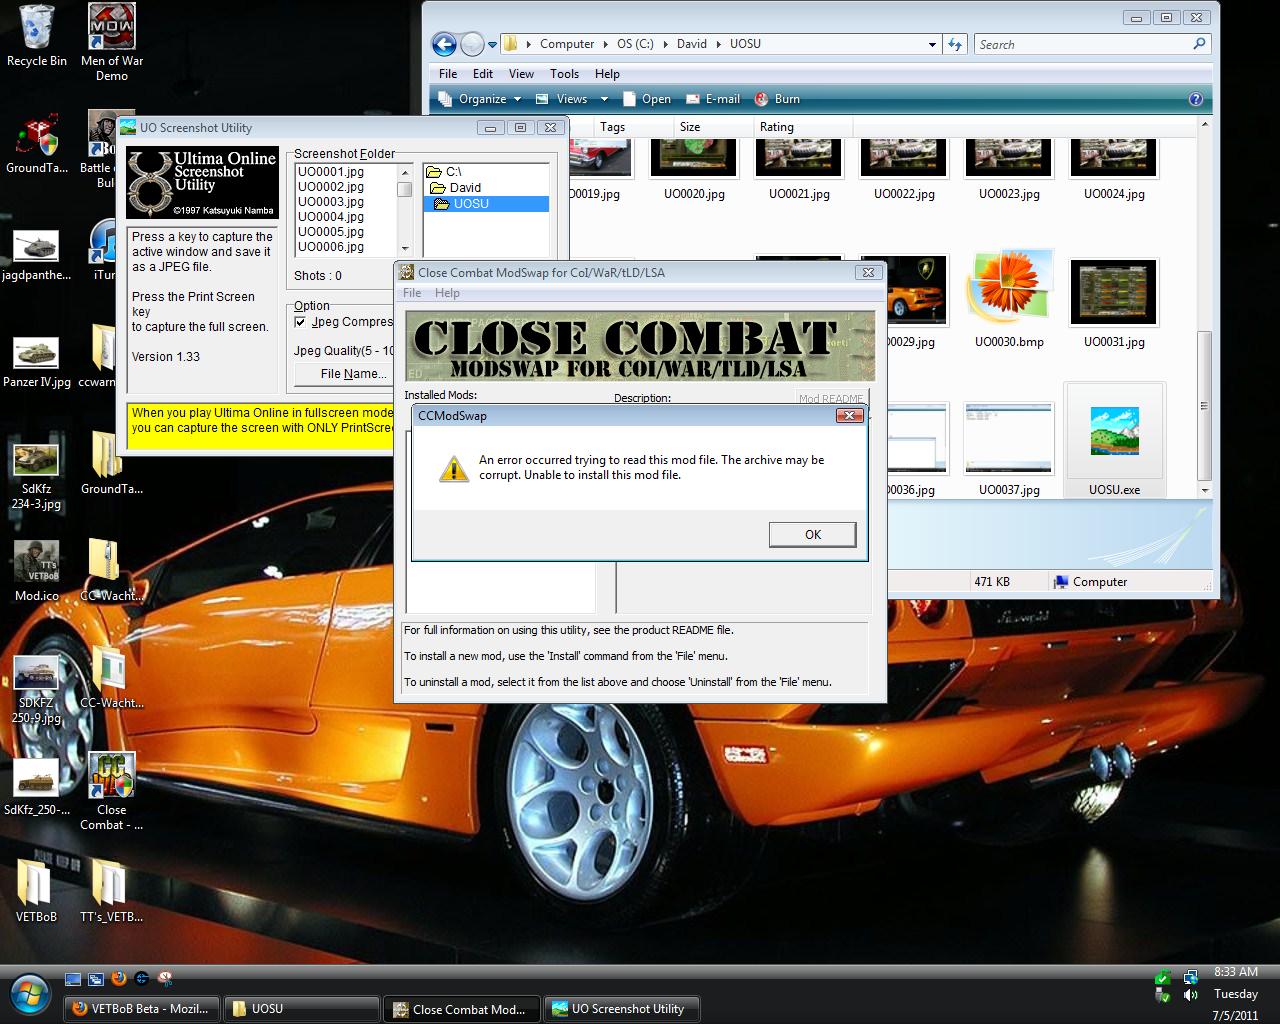Select the SDKFZ 250-9.jpg desktop icon
The width and height of the screenshot is (1280, 1024).
[x=36, y=690]
